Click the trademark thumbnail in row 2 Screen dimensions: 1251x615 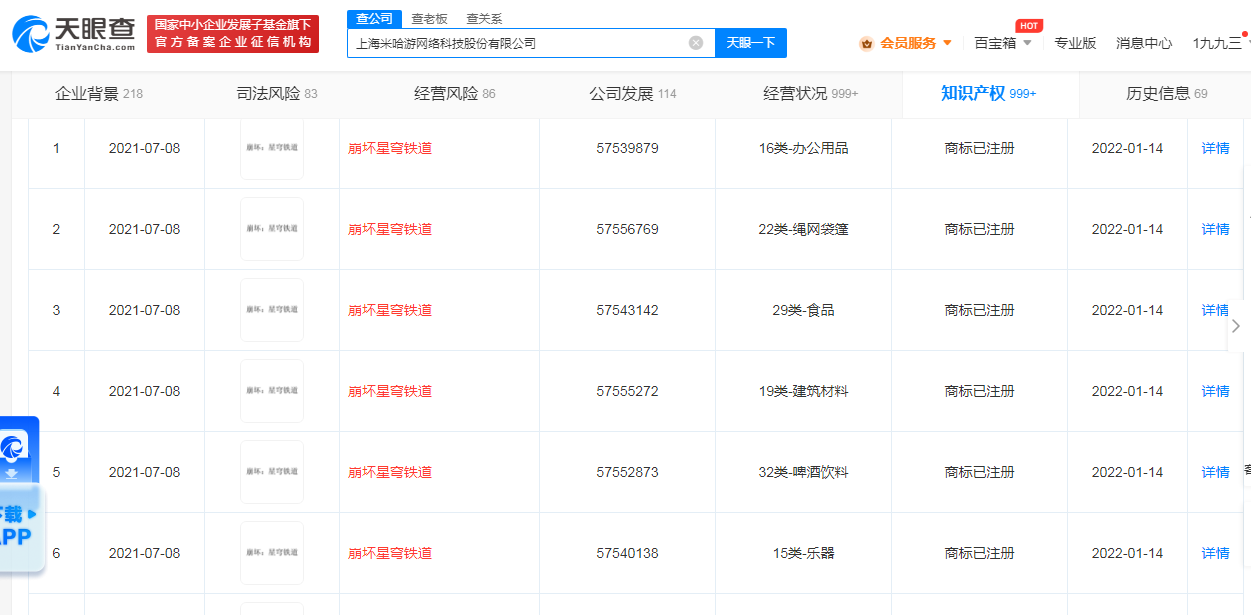coord(272,229)
